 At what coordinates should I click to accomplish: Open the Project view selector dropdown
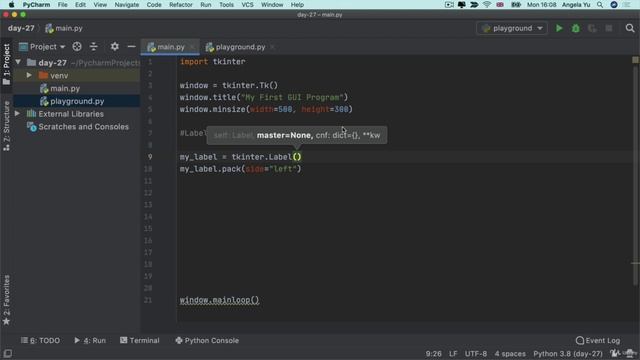42,47
